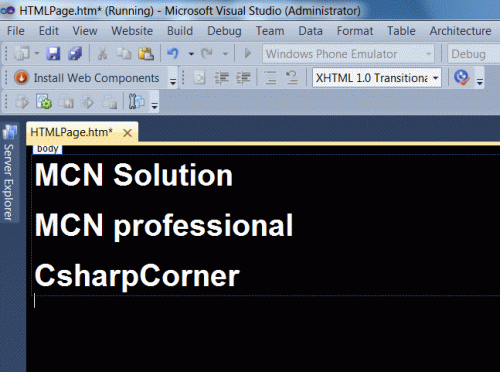Click the Comment Out Lines icon

click(x=270, y=78)
